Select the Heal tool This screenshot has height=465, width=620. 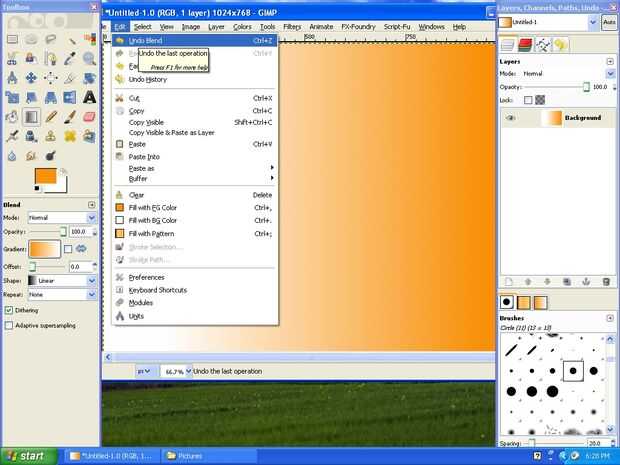[70, 136]
